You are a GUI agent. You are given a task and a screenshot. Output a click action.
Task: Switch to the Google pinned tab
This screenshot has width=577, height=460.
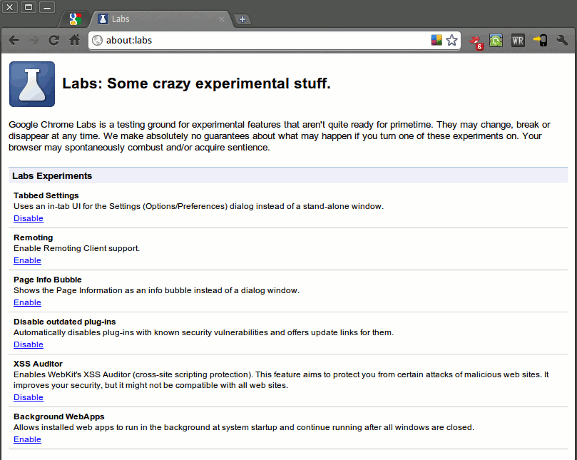pyautogui.click(x=75, y=19)
